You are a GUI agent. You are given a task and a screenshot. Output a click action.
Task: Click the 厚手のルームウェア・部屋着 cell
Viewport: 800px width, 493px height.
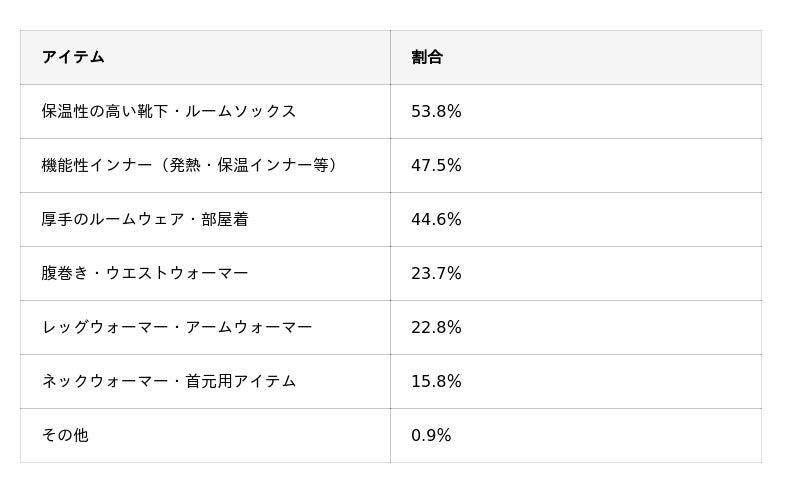pyautogui.click(x=205, y=219)
